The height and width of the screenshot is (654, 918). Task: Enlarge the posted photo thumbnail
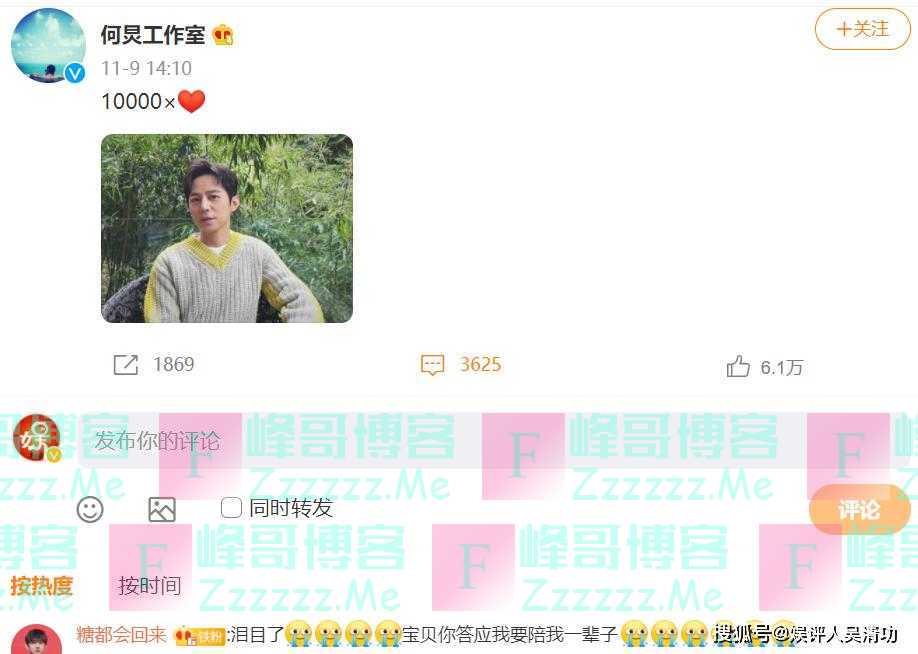[x=227, y=228]
